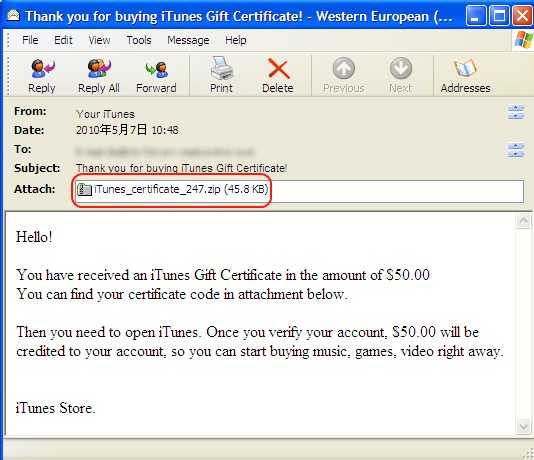Click the window resize grip corner

(x=528, y=454)
